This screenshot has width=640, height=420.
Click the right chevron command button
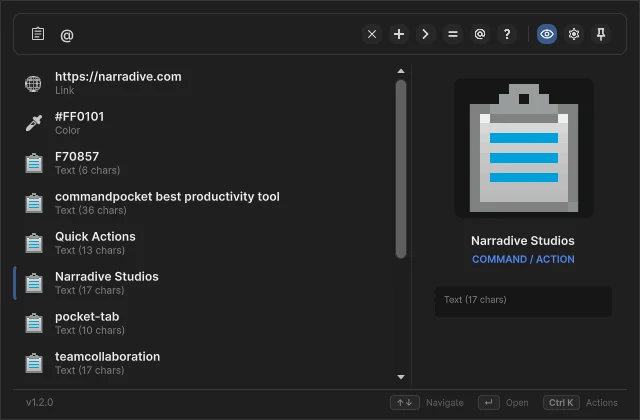(426, 34)
